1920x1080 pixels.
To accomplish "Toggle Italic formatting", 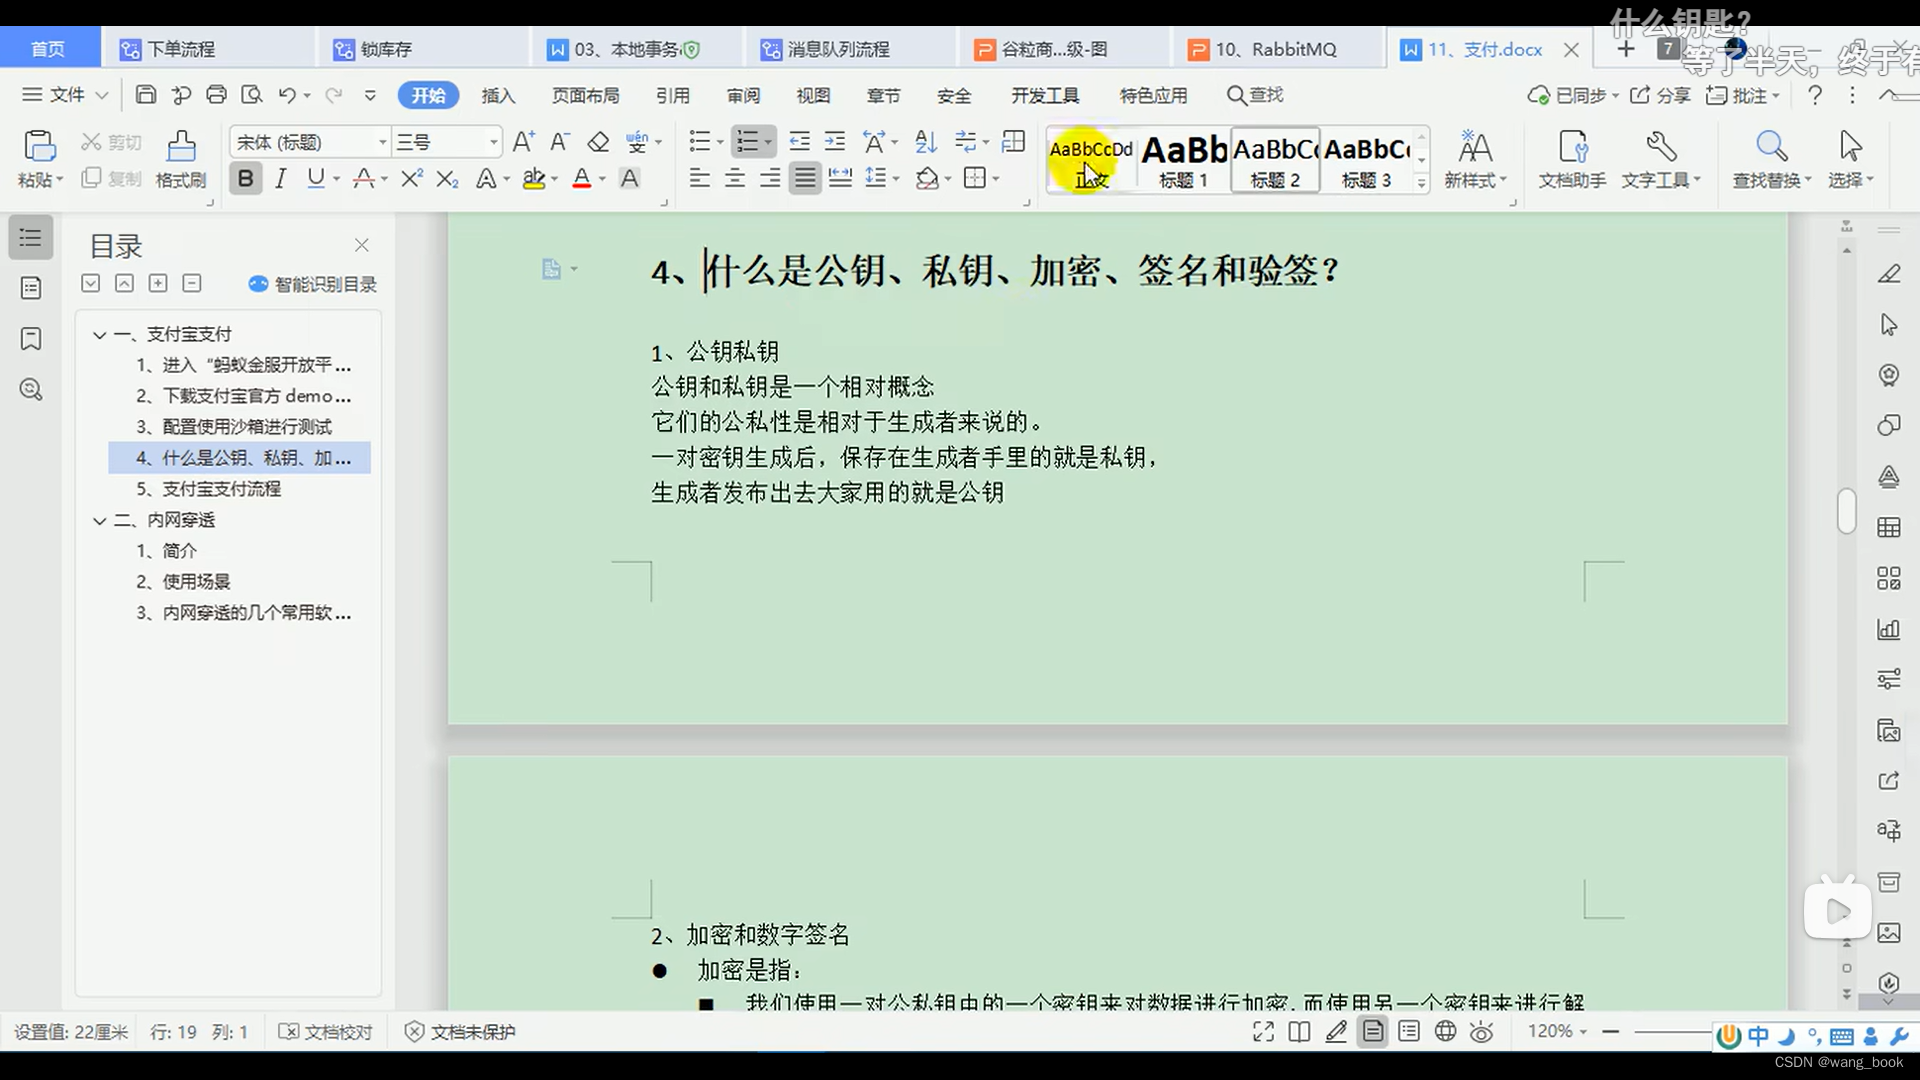I will (x=281, y=179).
